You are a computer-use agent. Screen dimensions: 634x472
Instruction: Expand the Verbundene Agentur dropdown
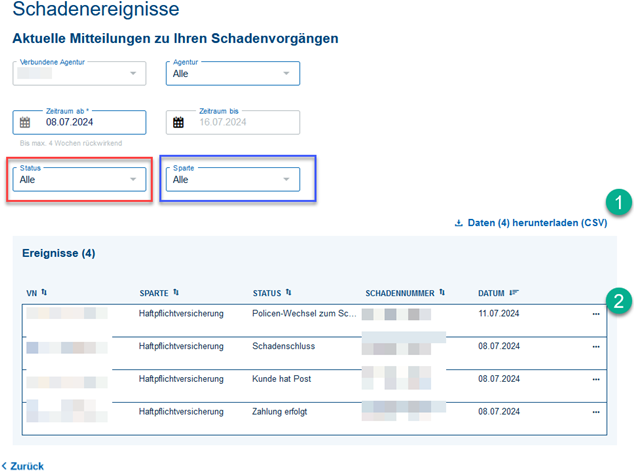[132, 73]
